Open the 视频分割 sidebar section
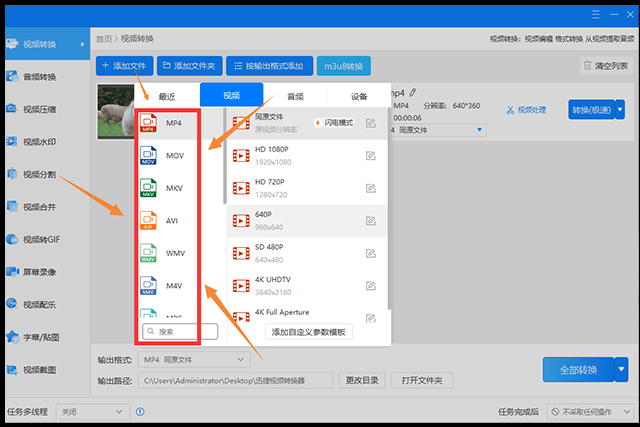Image resolution: width=640 pixels, height=427 pixels. pyautogui.click(x=47, y=175)
